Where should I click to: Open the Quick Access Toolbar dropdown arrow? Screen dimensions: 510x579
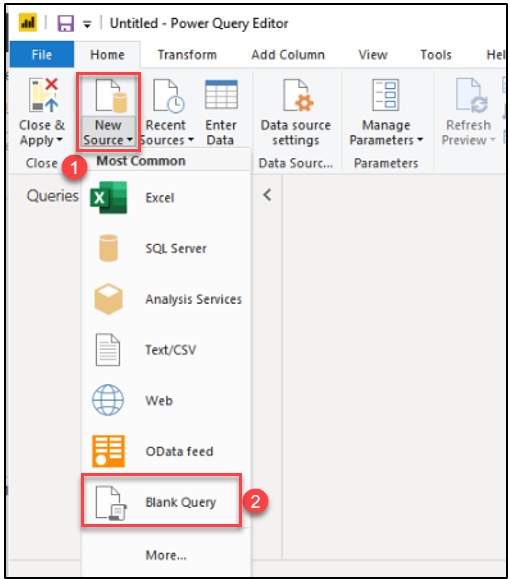click(87, 25)
